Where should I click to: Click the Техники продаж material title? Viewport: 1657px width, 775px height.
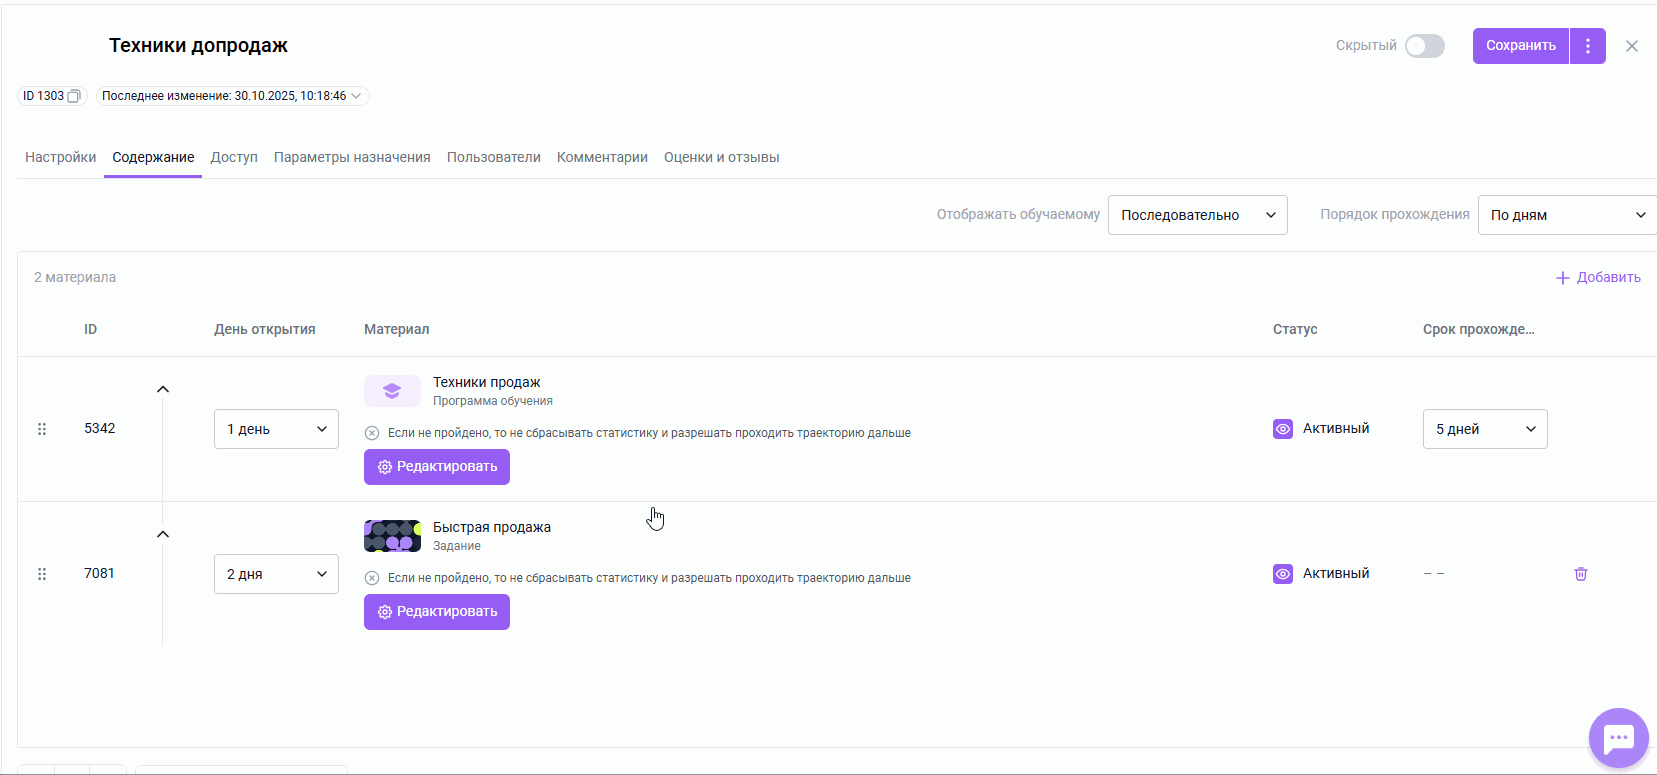[x=487, y=382]
